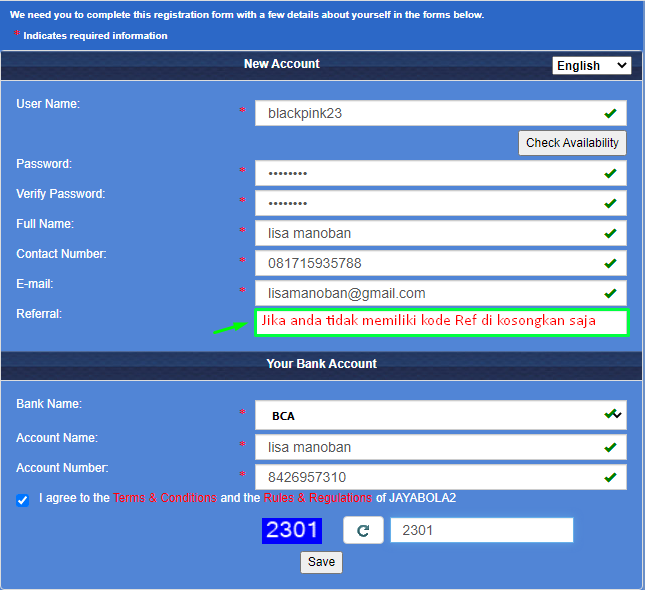Click the green checkmark in Contact Number field
Image resolution: width=645 pixels, height=590 pixels.
[x=610, y=263]
